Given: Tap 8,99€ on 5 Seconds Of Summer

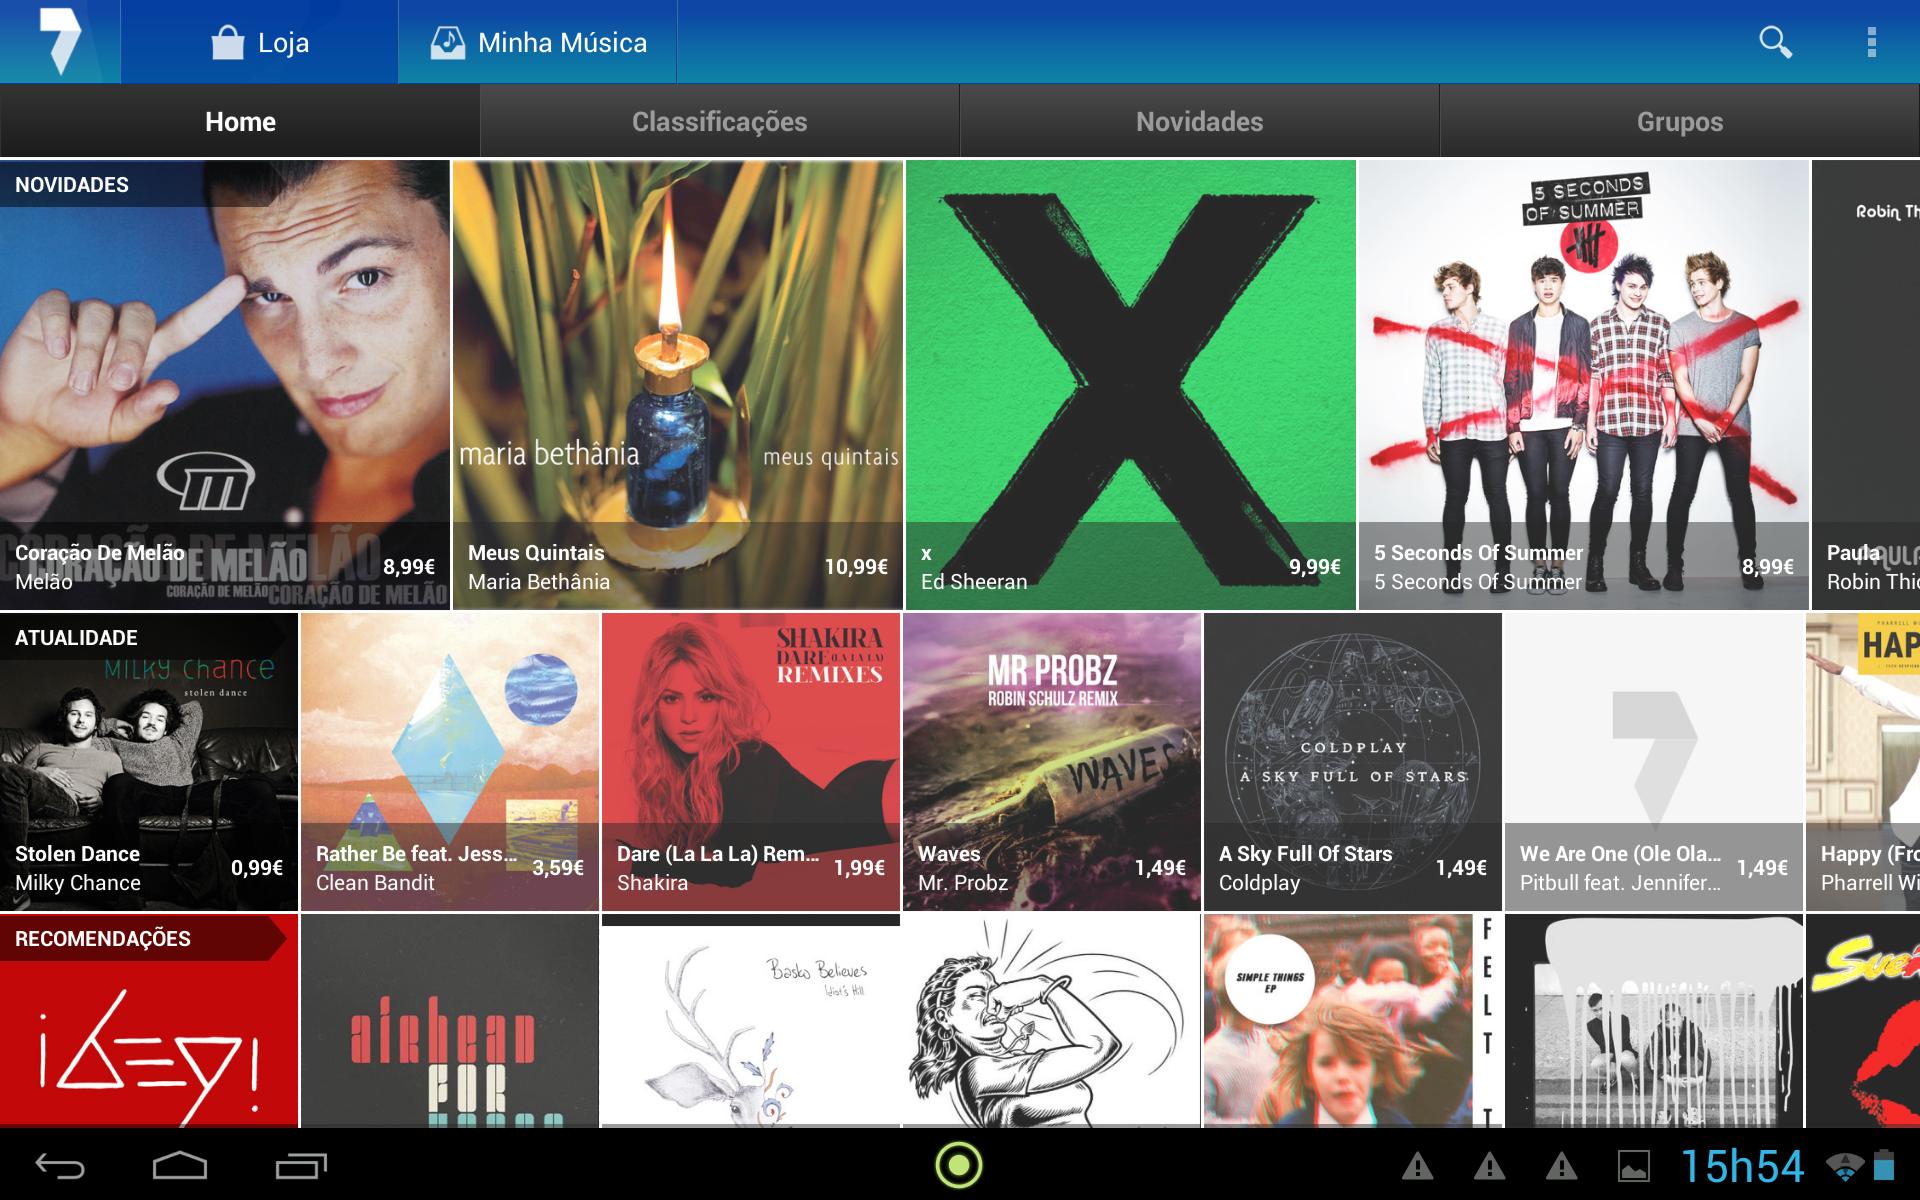Looking at the screenshot, I should click(x=1768, y=567).
